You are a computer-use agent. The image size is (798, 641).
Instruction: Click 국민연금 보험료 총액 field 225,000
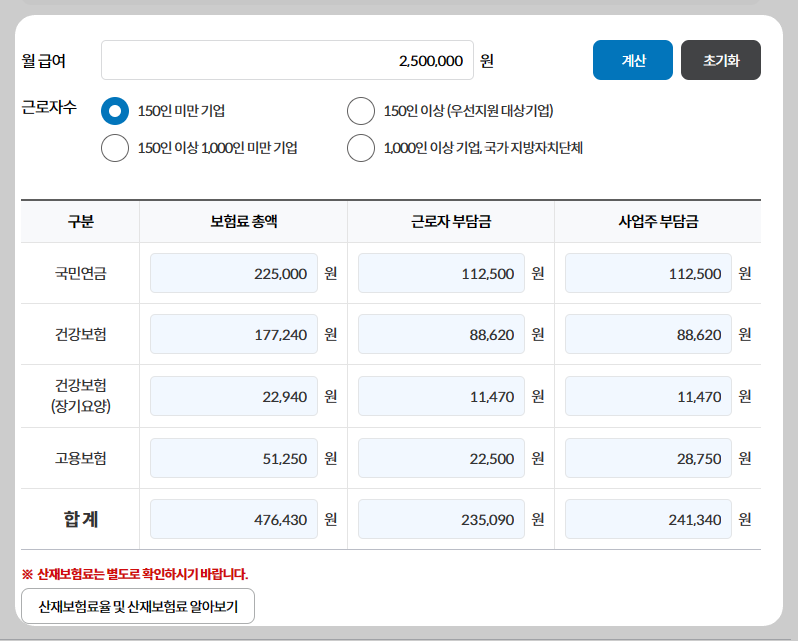[234, 273]
